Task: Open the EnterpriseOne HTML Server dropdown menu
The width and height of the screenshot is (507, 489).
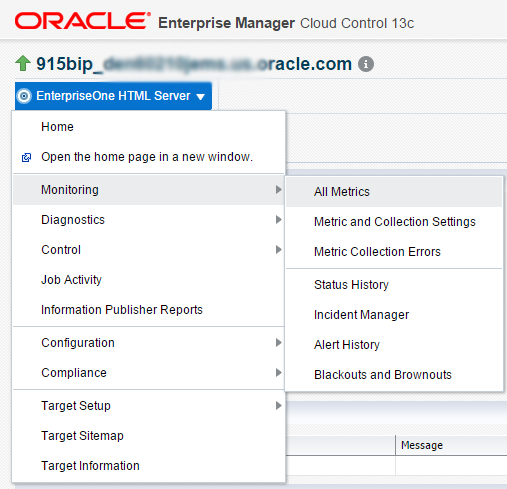Action: point(113,96)
